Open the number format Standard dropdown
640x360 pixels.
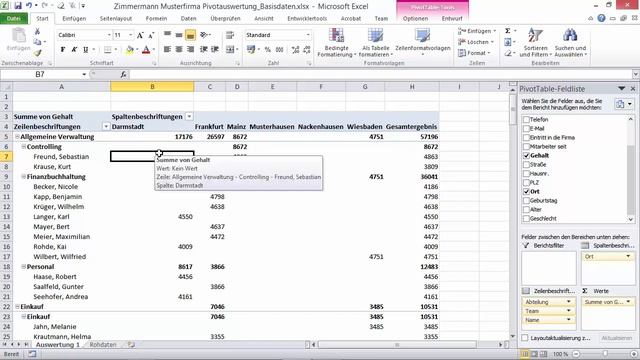click(308, 35)
